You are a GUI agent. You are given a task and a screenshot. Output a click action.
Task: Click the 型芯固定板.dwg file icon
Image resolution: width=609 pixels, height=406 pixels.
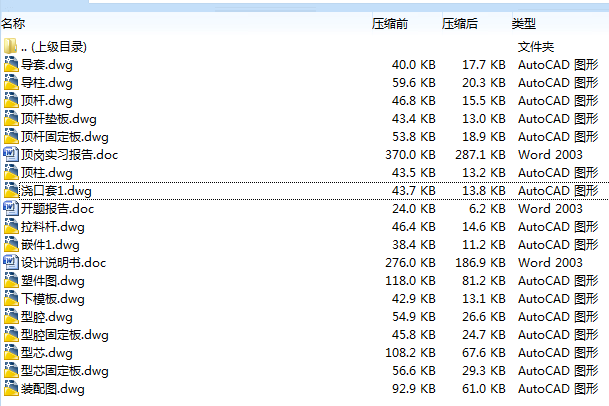point(11,371)
